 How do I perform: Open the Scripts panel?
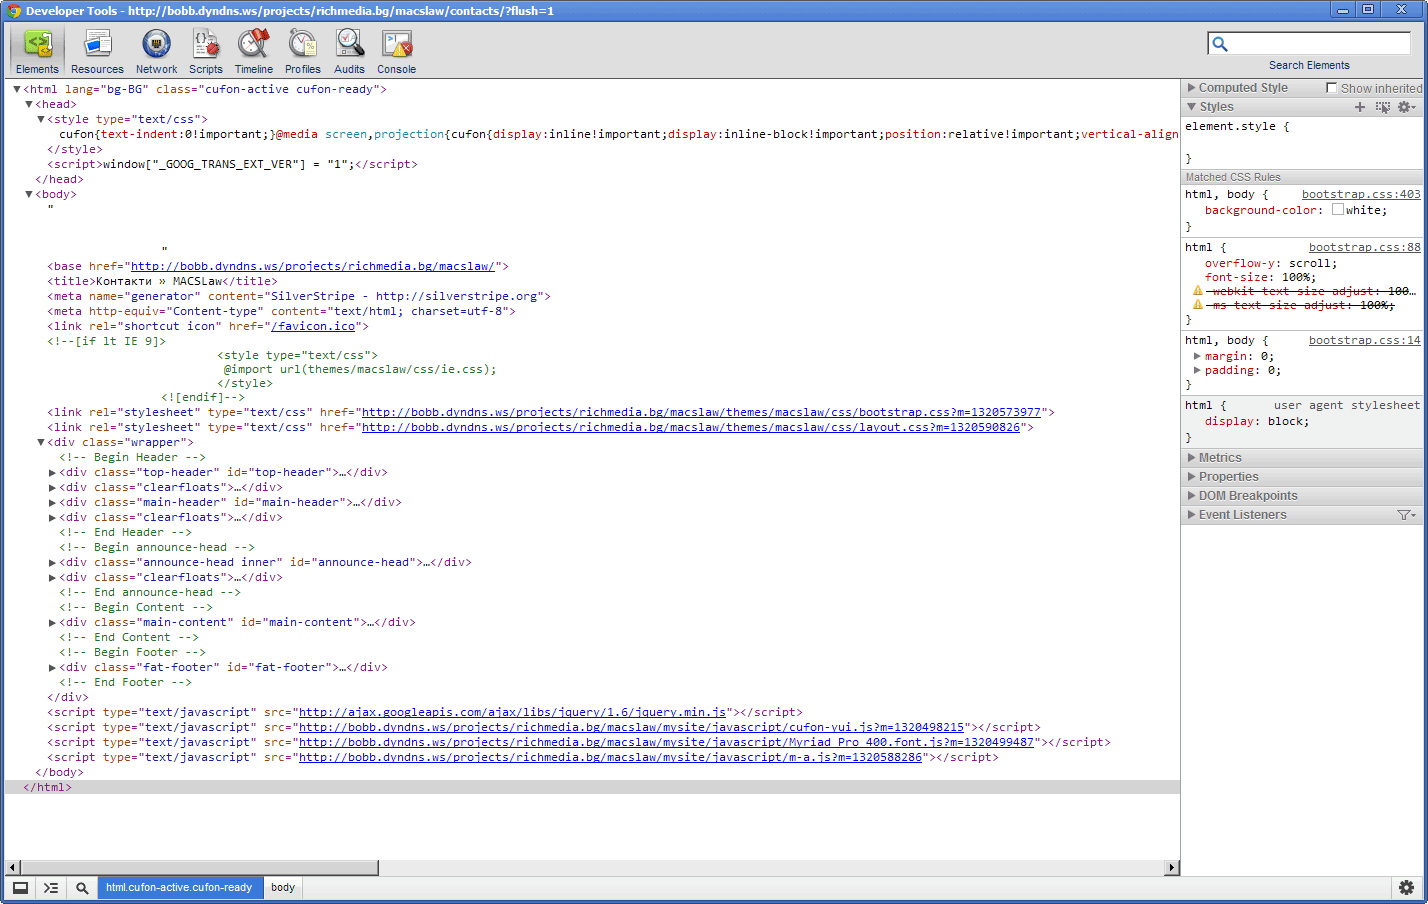206,51
